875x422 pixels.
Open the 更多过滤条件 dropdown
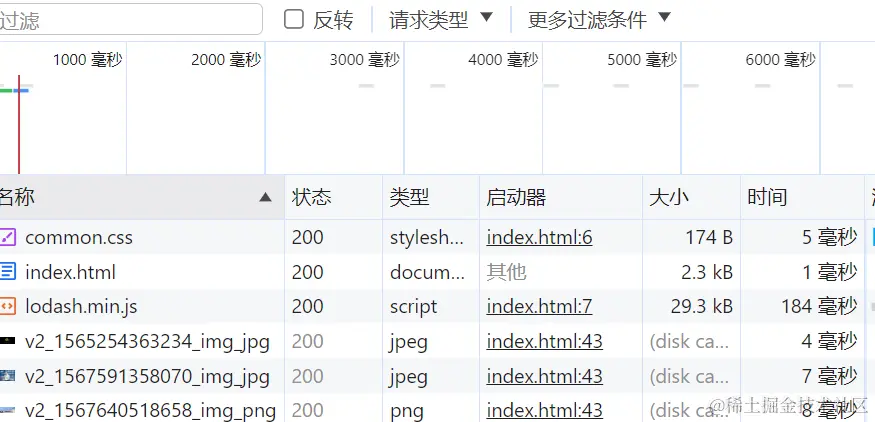(x=598, y=20)
